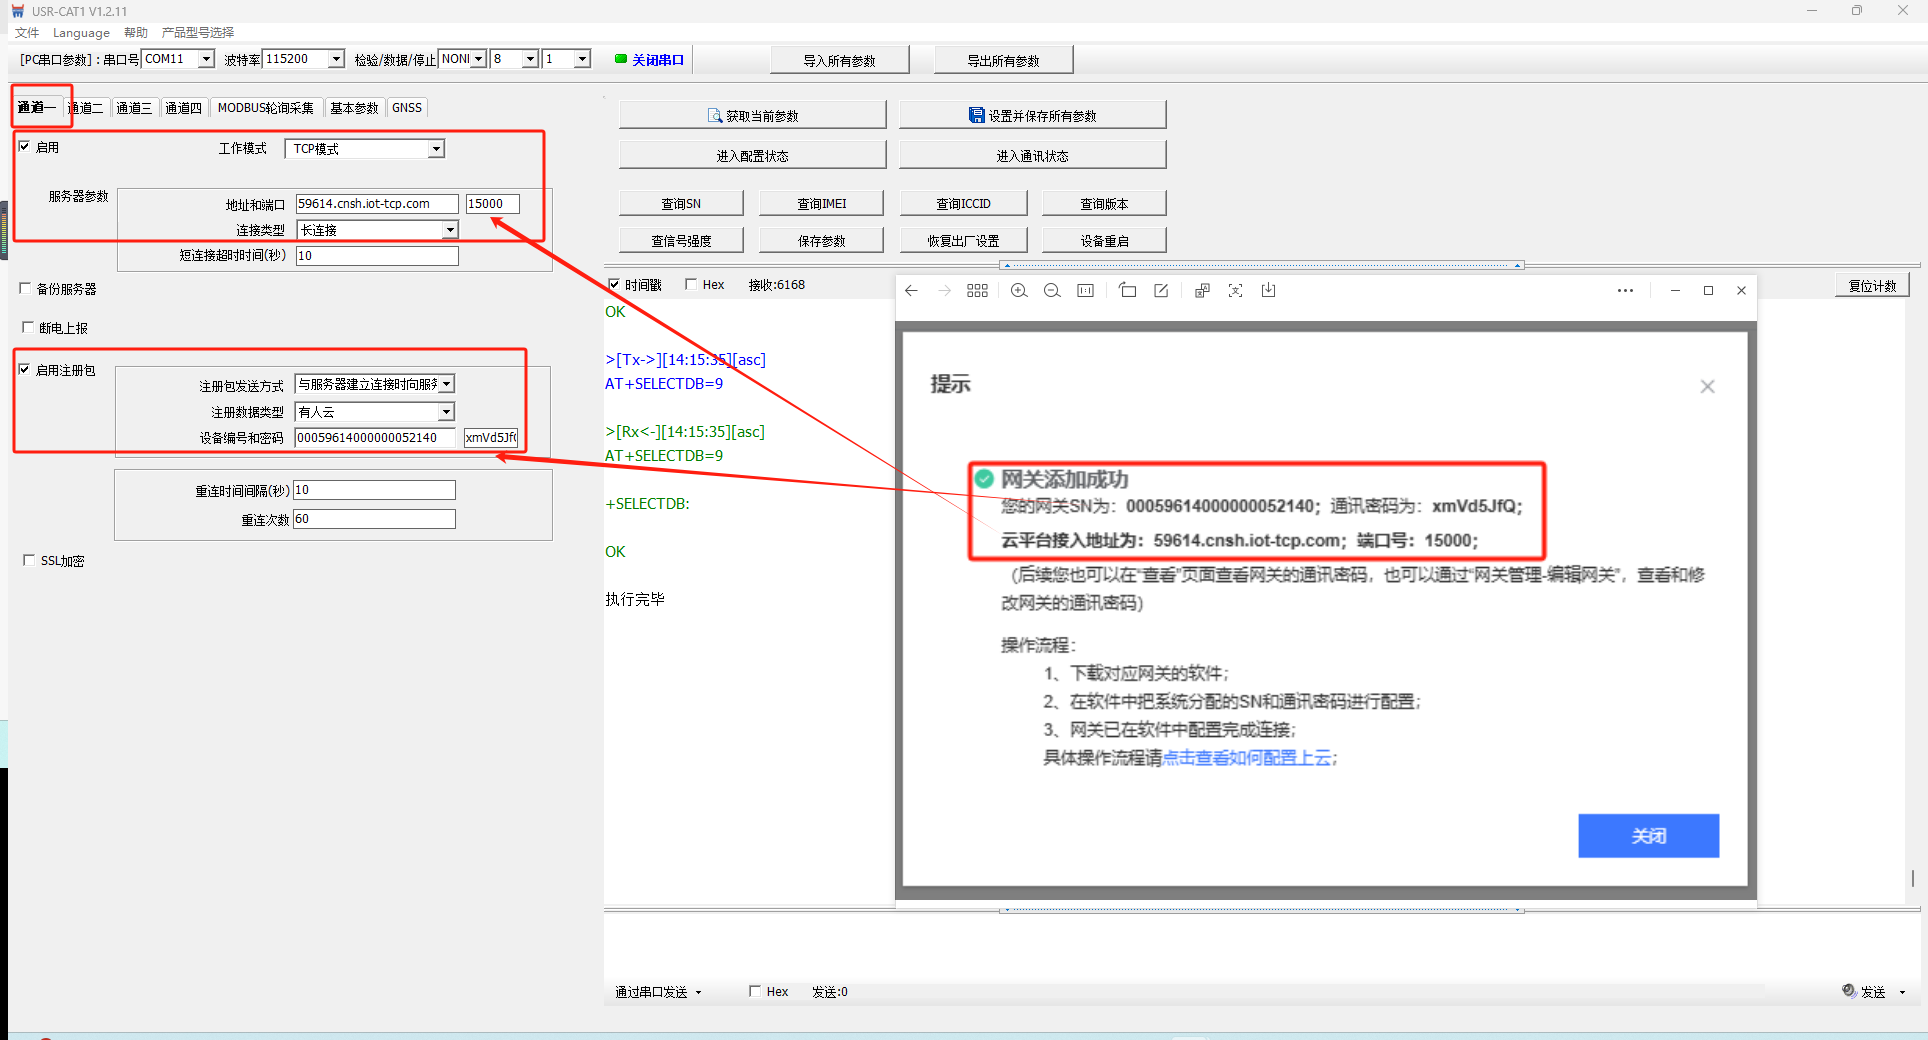Show actual size 1:1 icon
Viewport: 1928px width, 1040px height.
click(1085, 291)
